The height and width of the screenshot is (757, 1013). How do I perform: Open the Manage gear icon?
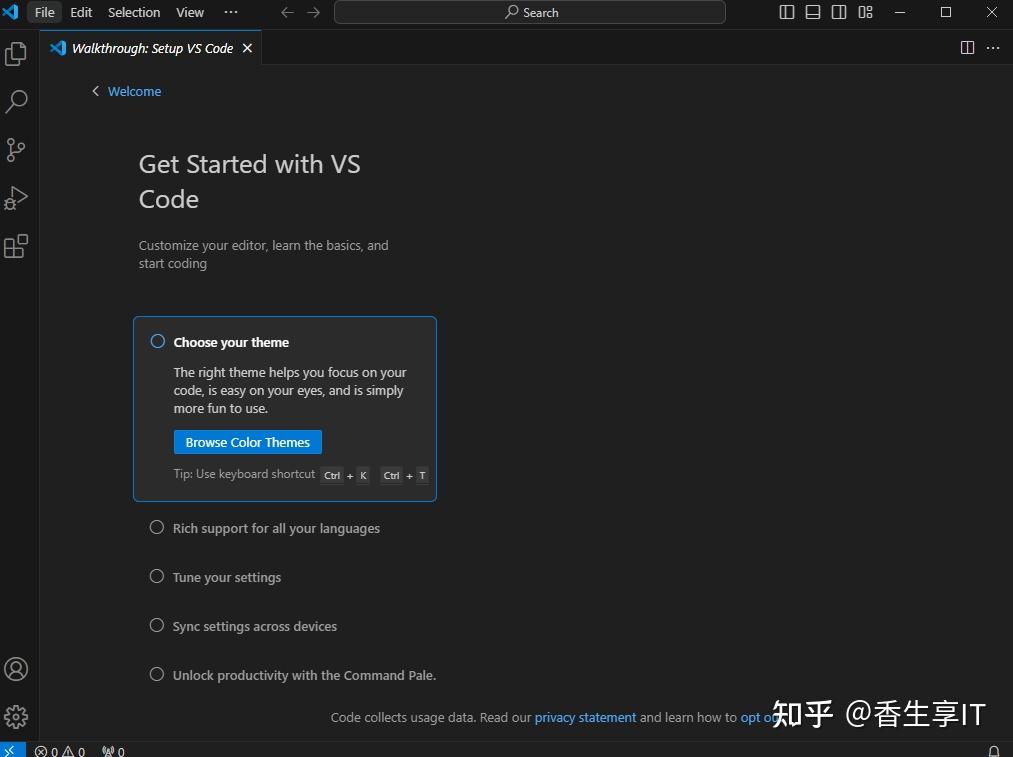[x=16, y=716]
